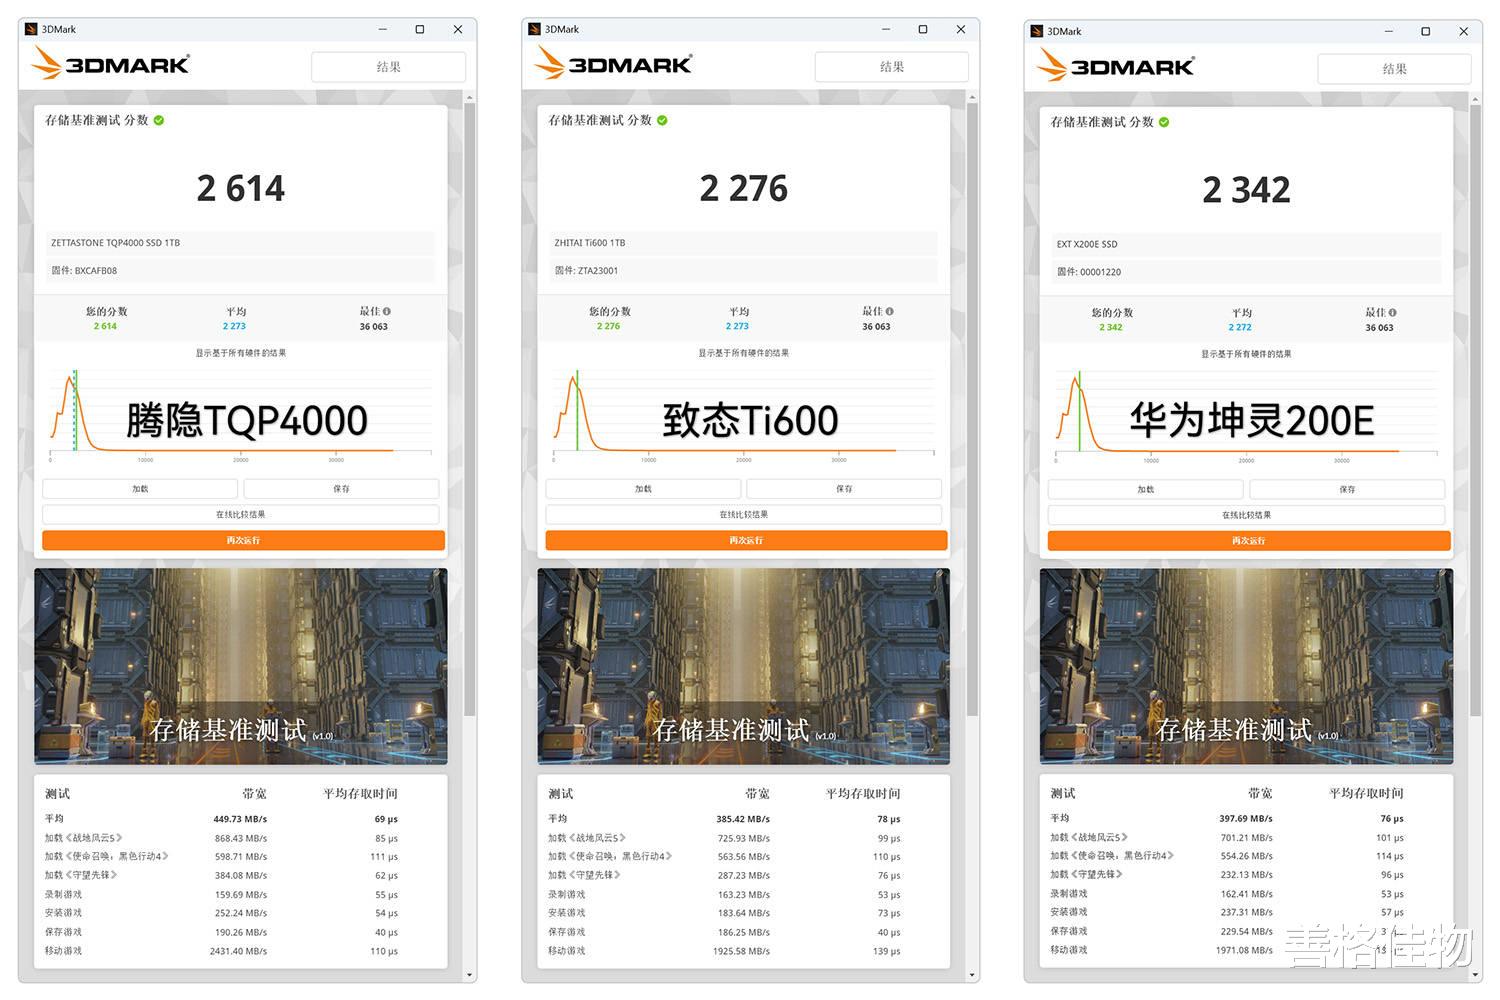
Task: Click the 2431.40 MB/s bandwidth value
Action: 238,951
